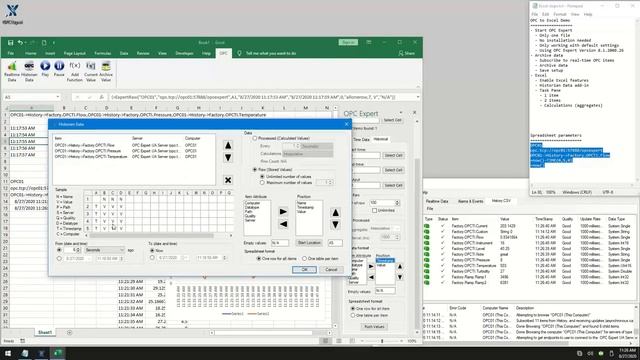Expand the formula bar

(x=418, y=97)
